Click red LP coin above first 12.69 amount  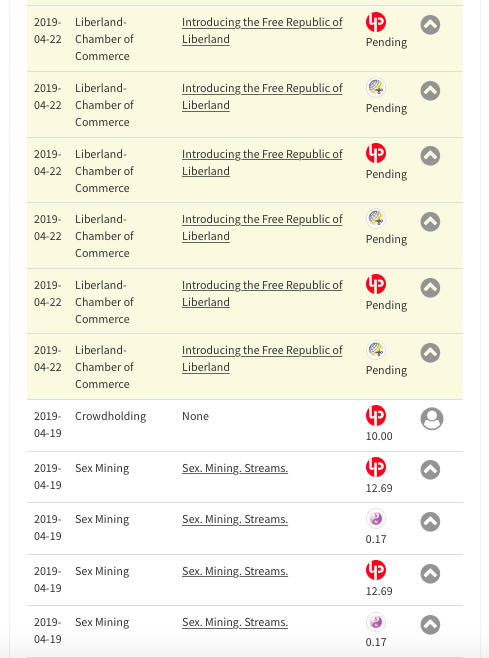click(x=376, y=467)
